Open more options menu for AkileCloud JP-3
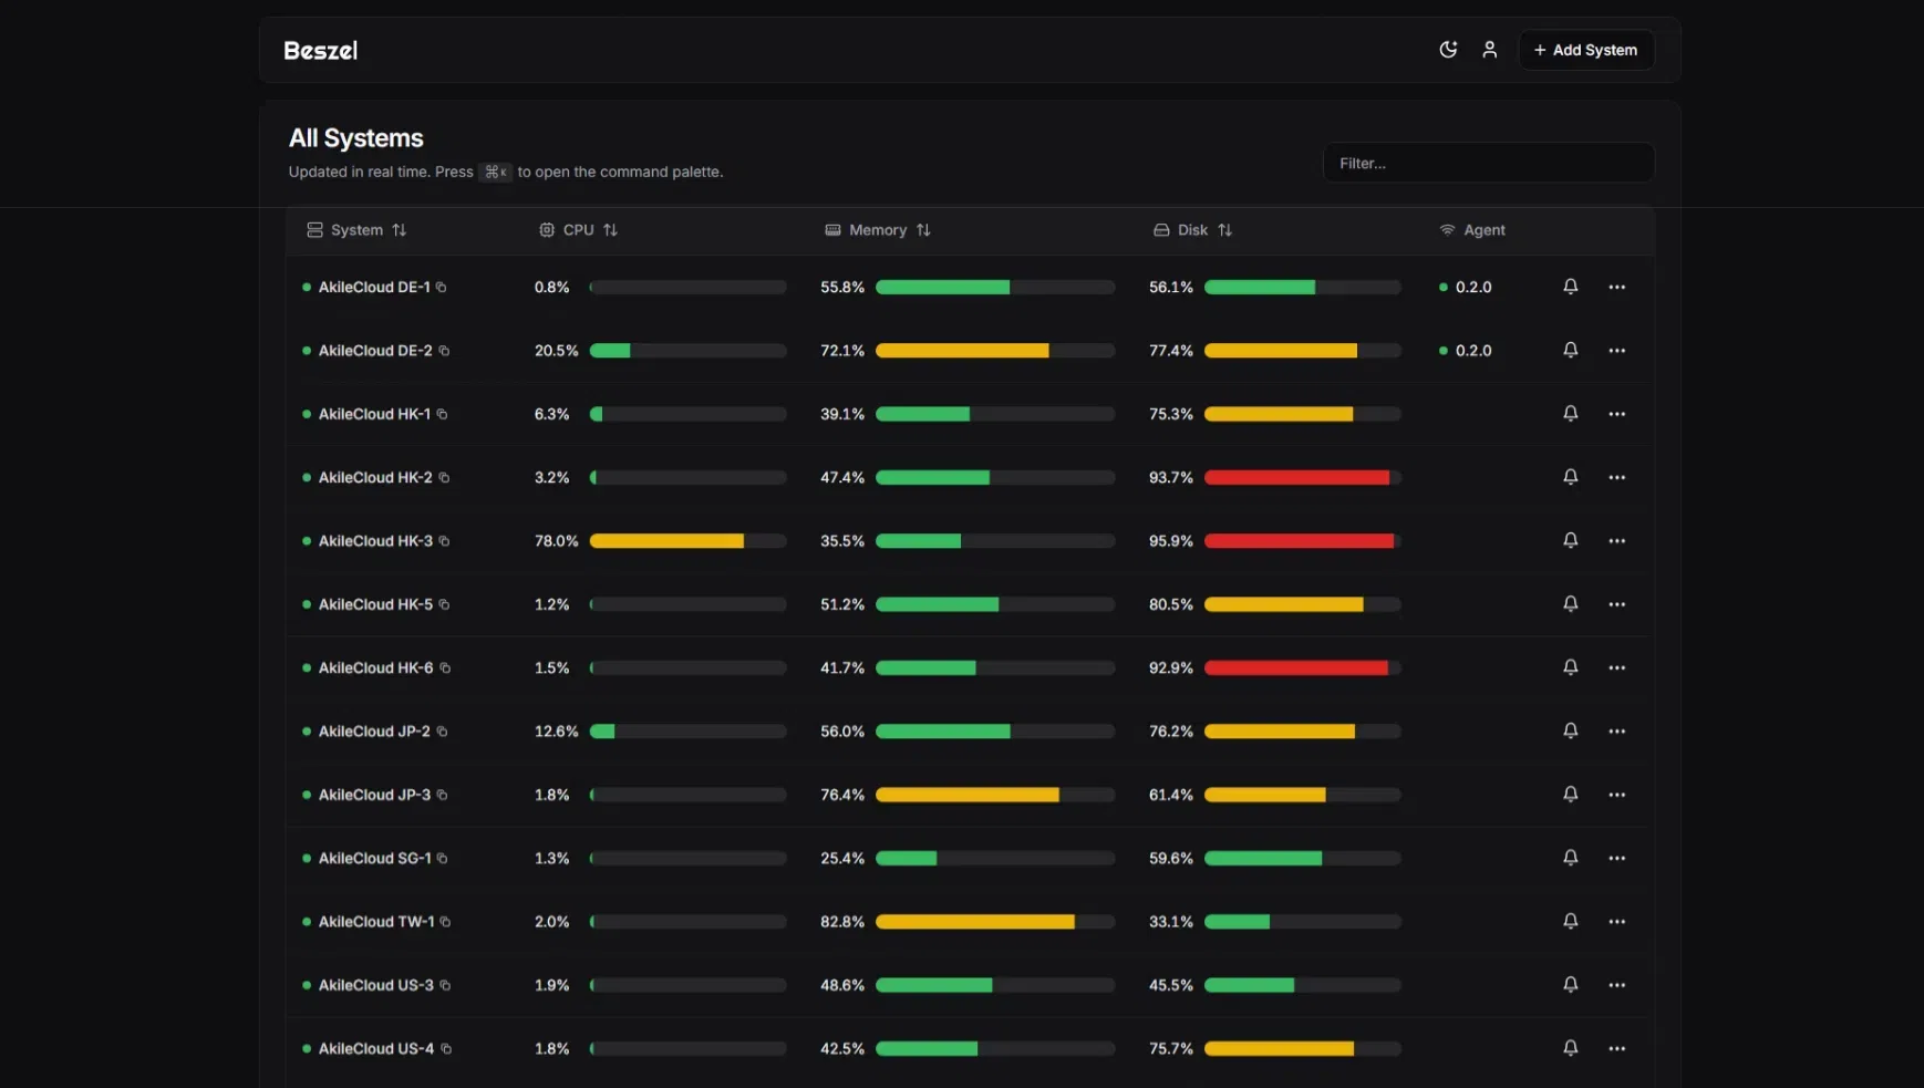This screenshot has height=1088, width=1925. click(x=1616, y=796)
